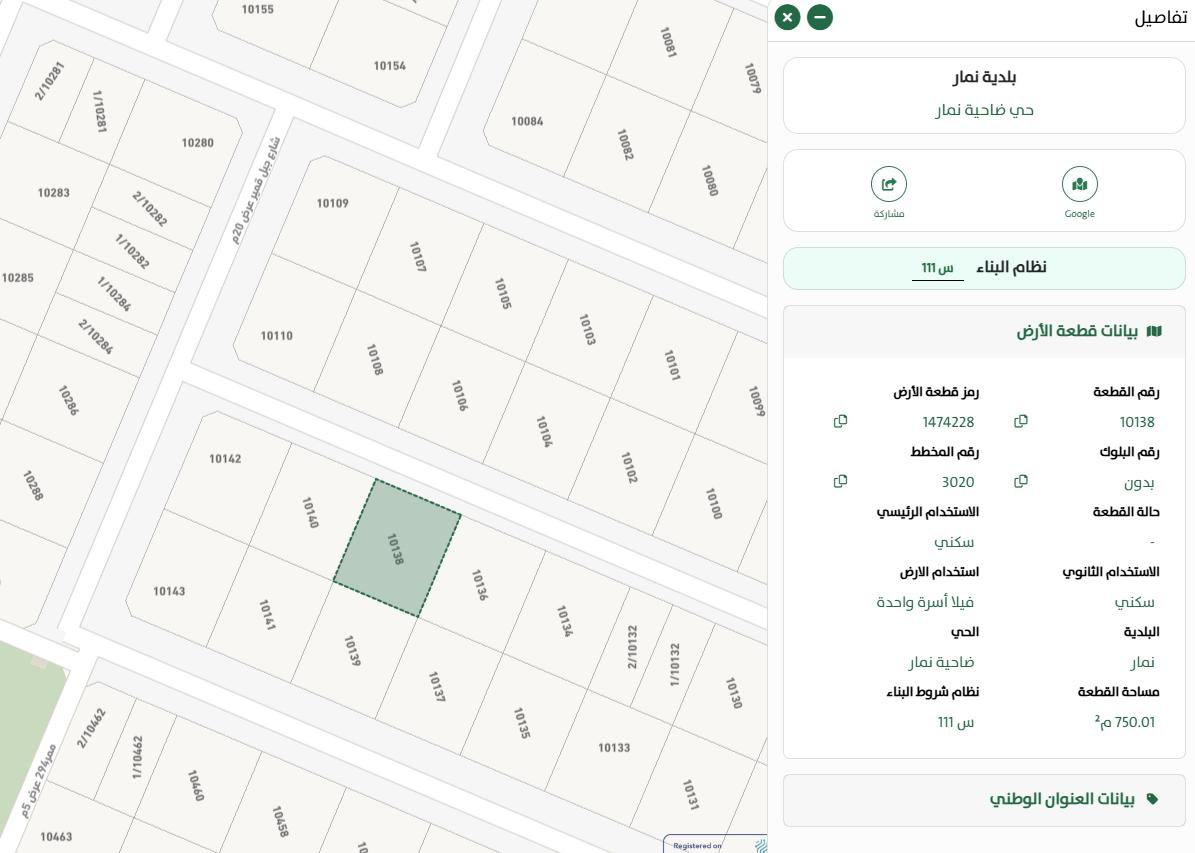Viewport: 1195px width, 853px height.
Task: Select parcel 10140 on the map
Action: 312,513
